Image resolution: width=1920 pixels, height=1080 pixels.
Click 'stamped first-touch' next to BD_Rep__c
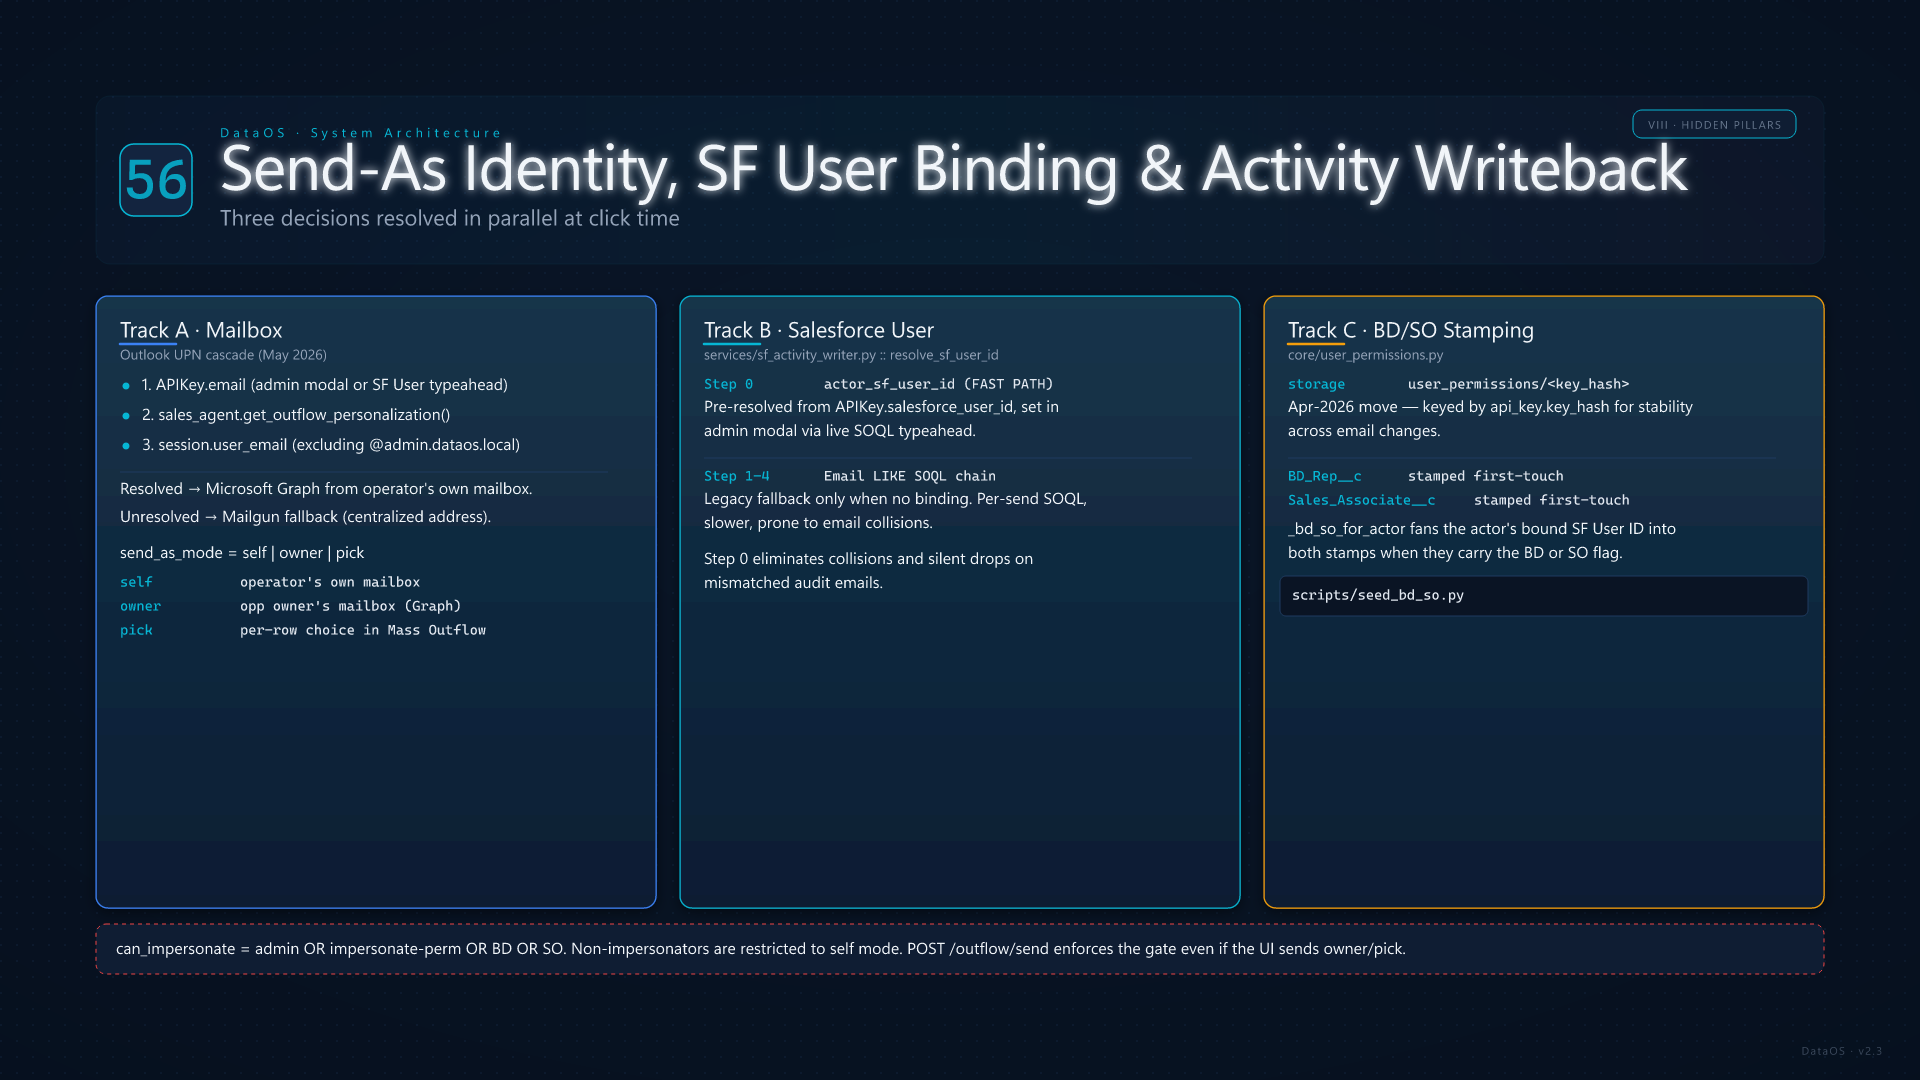1486,476
